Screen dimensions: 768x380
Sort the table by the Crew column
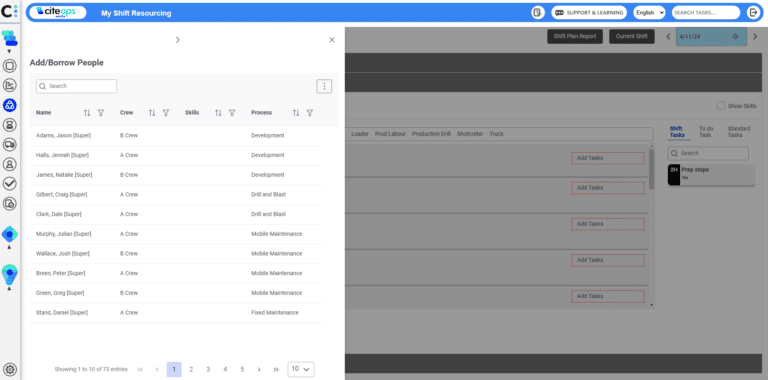pyautogui.click(x=152, y=113)
